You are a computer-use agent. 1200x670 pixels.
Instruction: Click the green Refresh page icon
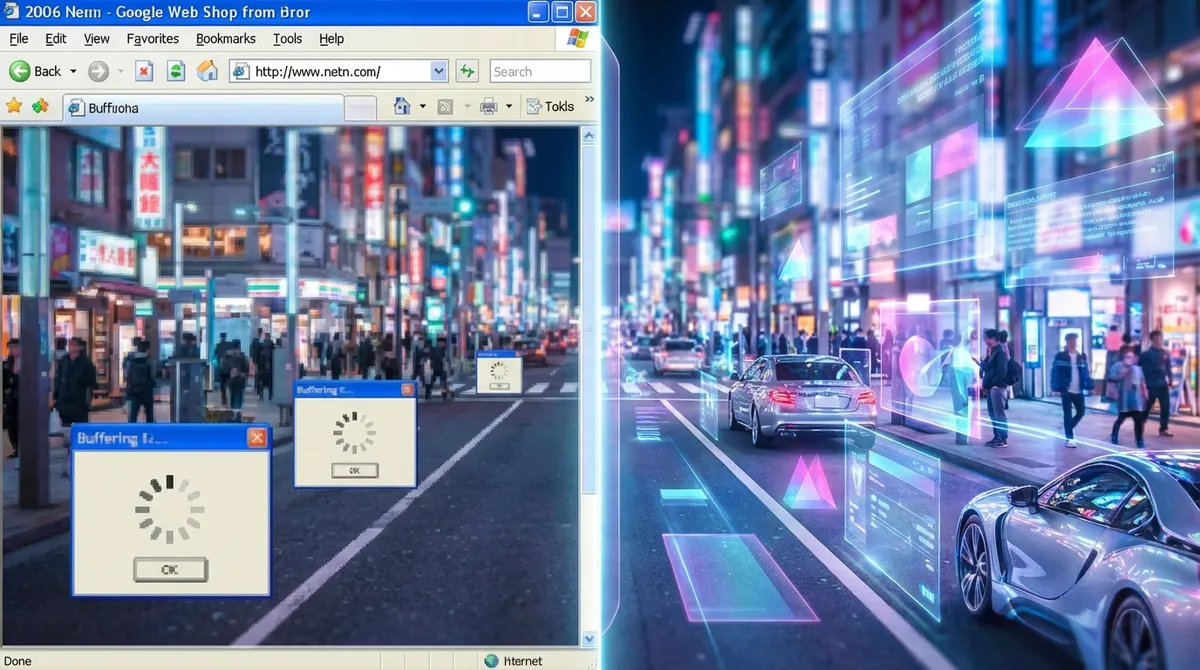click(x=176, y=71)
